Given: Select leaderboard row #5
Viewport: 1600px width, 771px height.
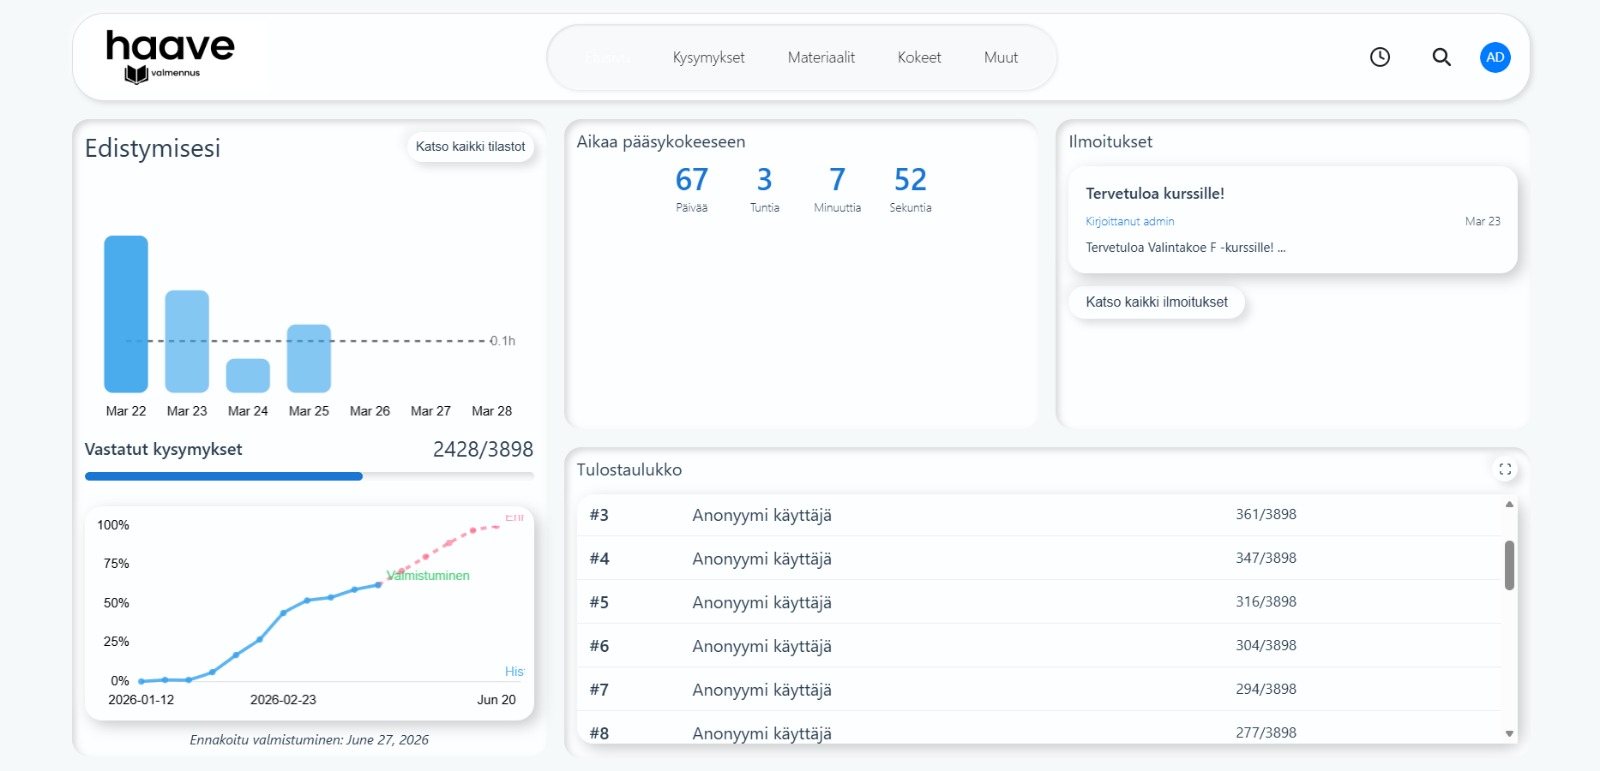Looking at the screenshot, I should coord(1039,602).
